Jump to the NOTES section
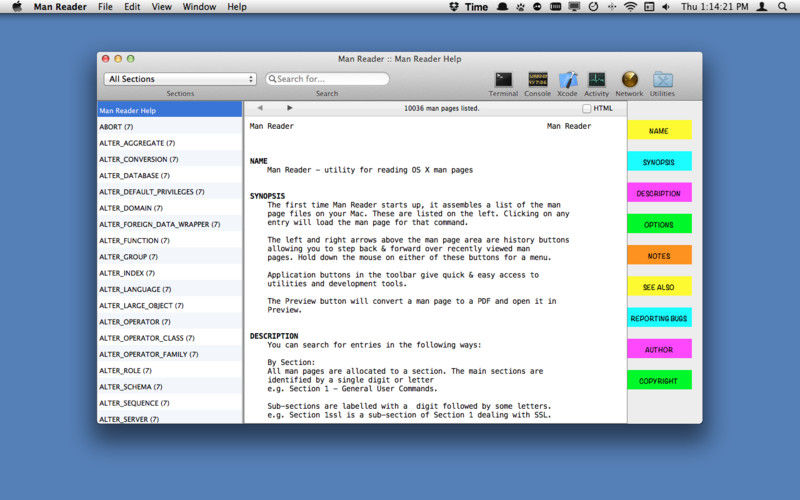This screenshot has height=500, width=800. pyautogui.click(x=659, y=255)
